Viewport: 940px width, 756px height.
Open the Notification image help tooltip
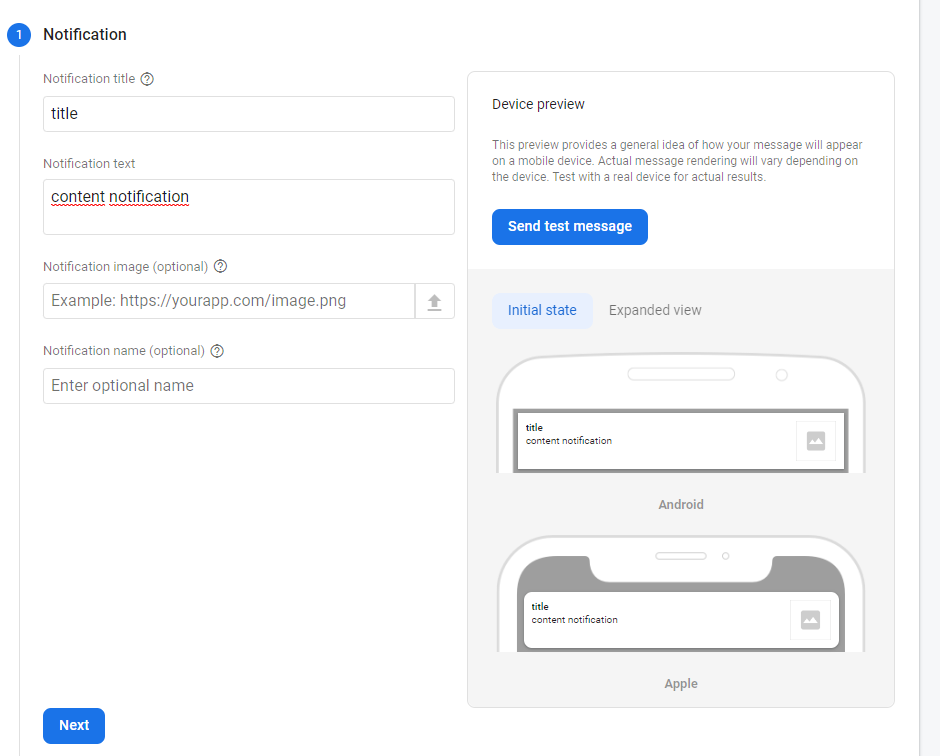tap(220, 266)
